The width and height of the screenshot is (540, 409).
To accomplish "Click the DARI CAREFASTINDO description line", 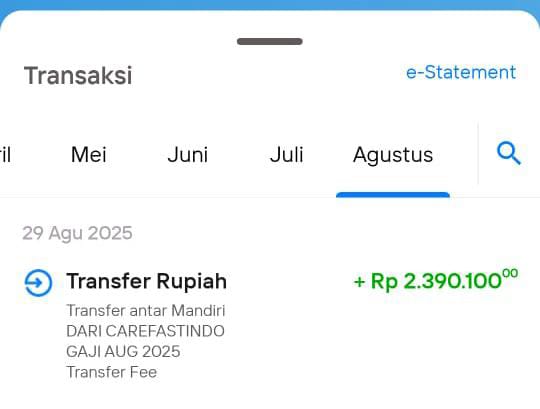I will 145,331.
